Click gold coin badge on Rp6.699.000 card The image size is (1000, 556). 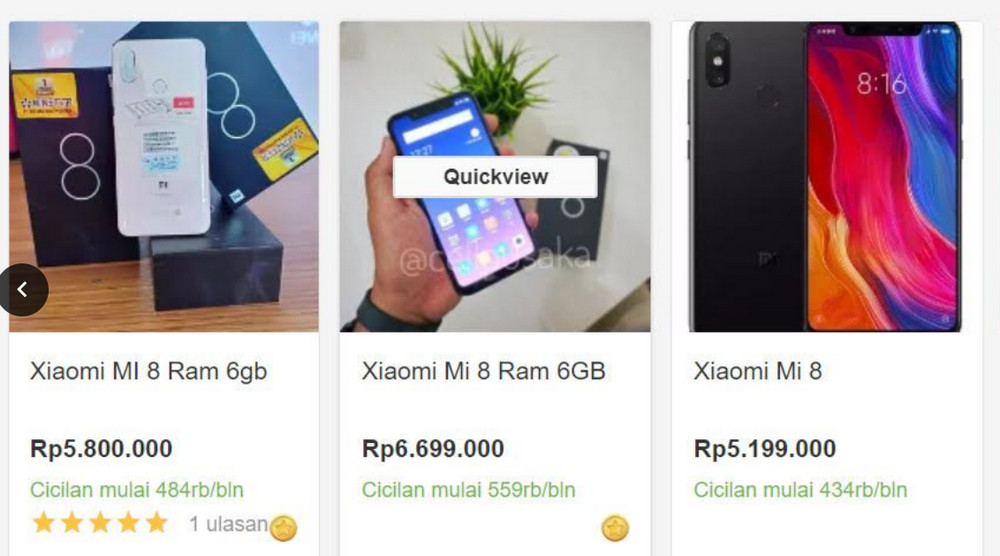[x=615, y=528]
